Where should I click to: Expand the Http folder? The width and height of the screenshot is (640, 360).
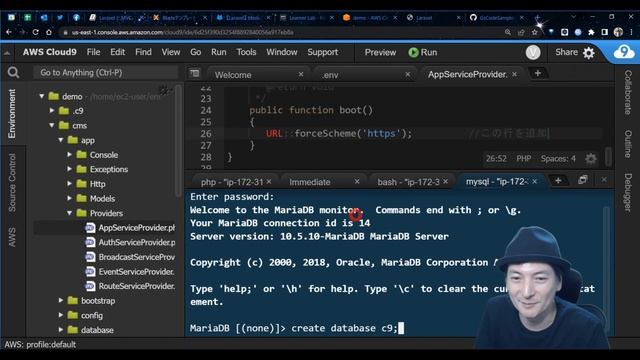(69, 184)
